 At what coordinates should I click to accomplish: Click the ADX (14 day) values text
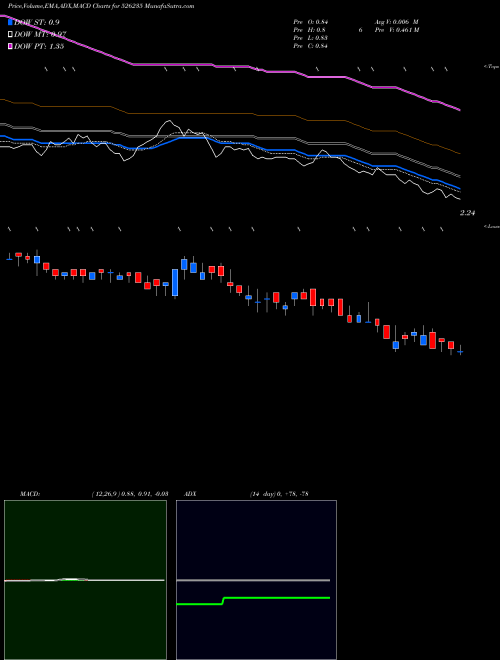[279, 494]
